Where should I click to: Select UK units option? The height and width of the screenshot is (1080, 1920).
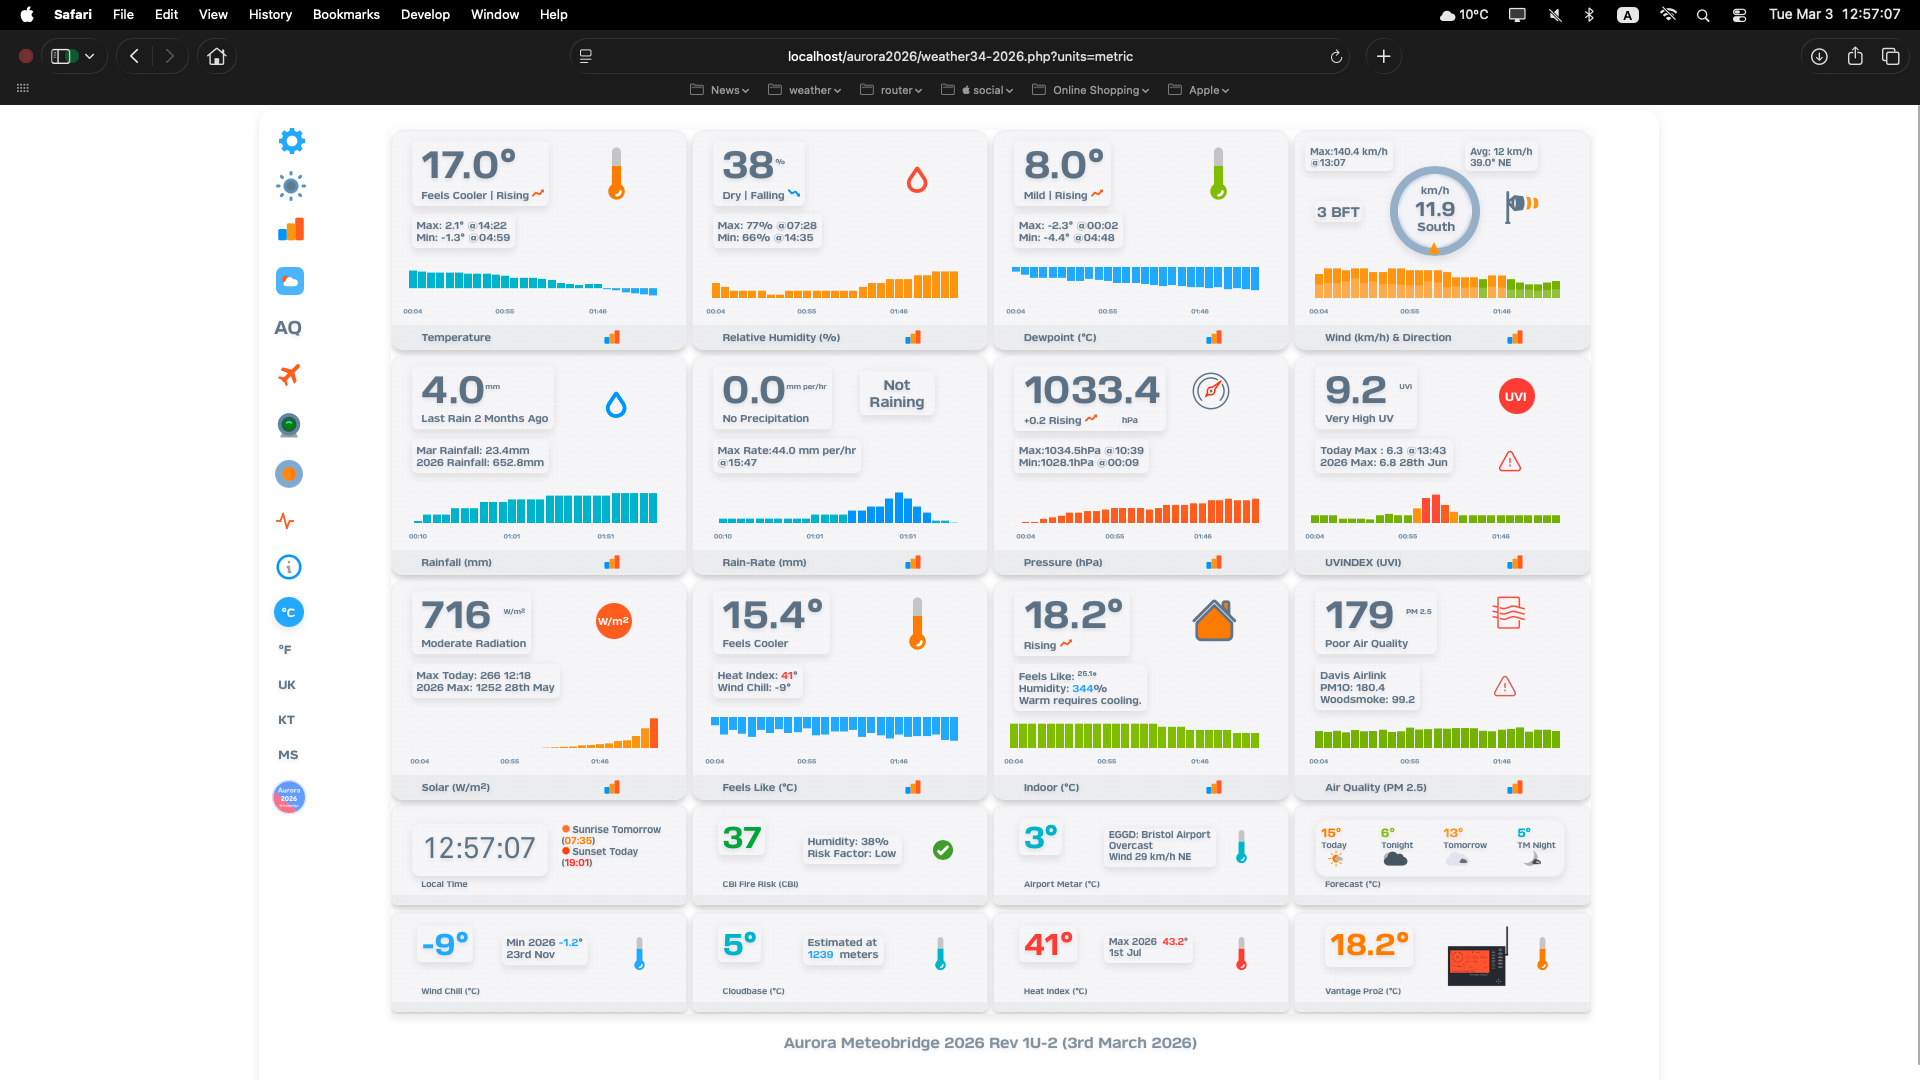287,685
